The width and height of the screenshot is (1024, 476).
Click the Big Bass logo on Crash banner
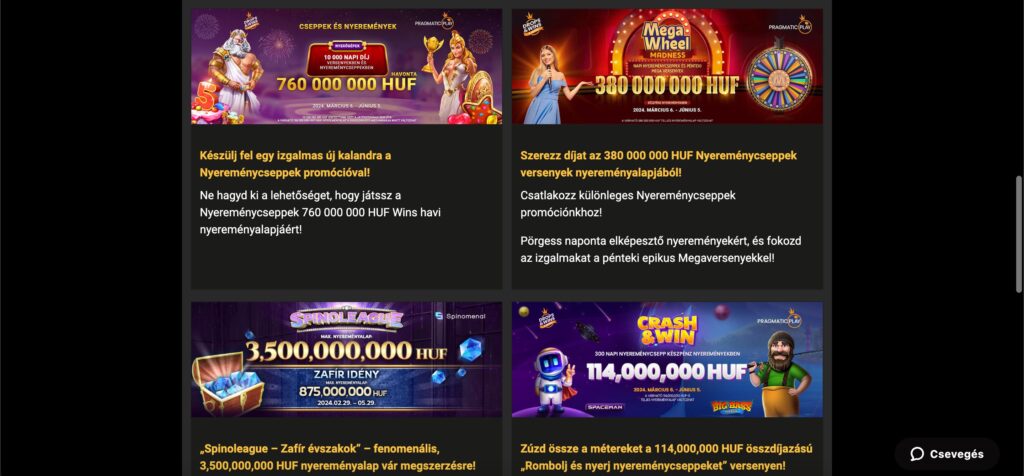(731, 407)
